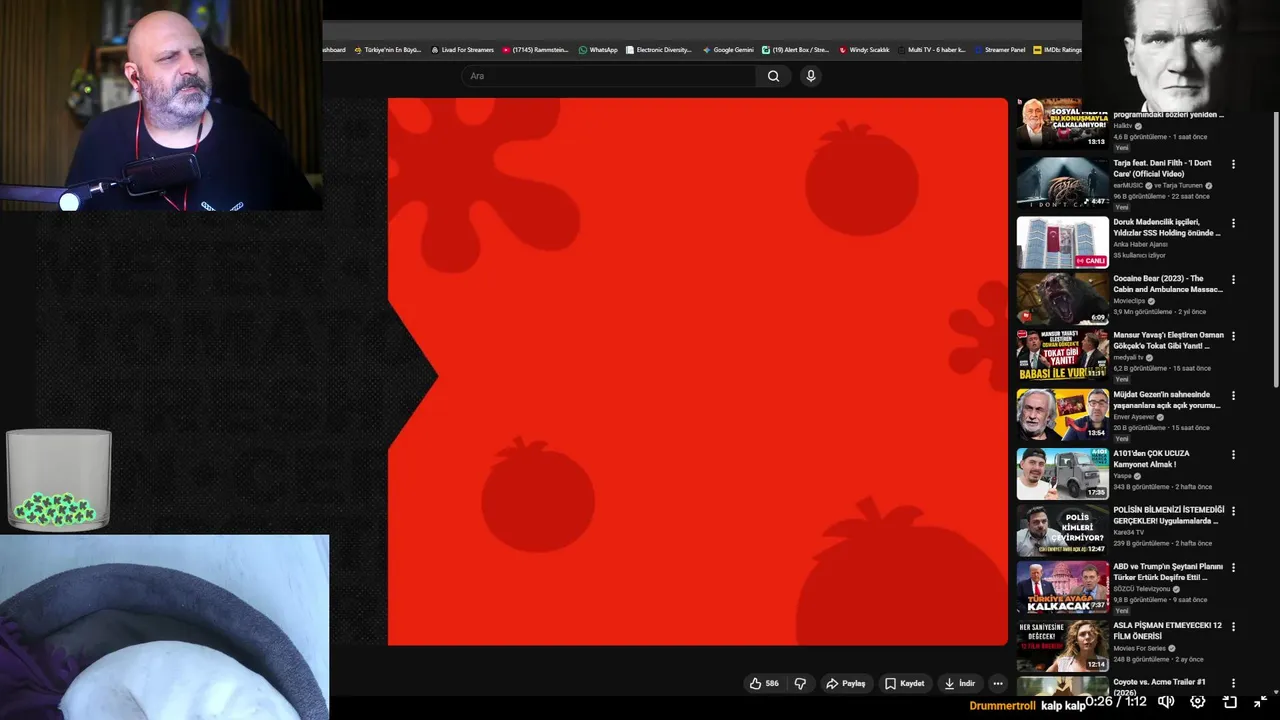Open the Streamer Panel bookmark
Image resolution: width=1280 pixels, height=720 pixels.
[999, 50]
